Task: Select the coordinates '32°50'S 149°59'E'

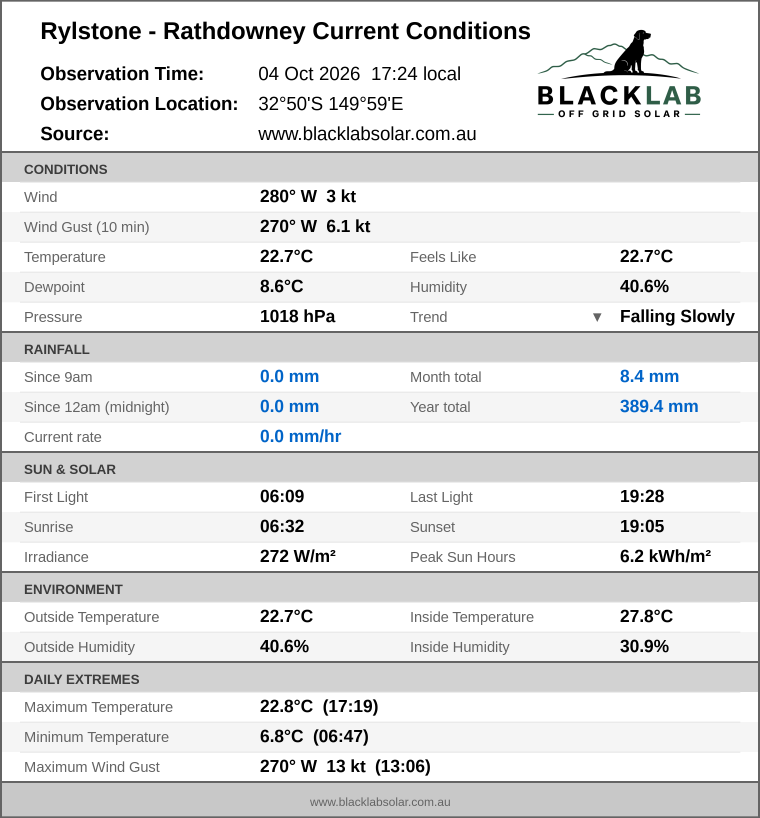Action: coord(331,104)
